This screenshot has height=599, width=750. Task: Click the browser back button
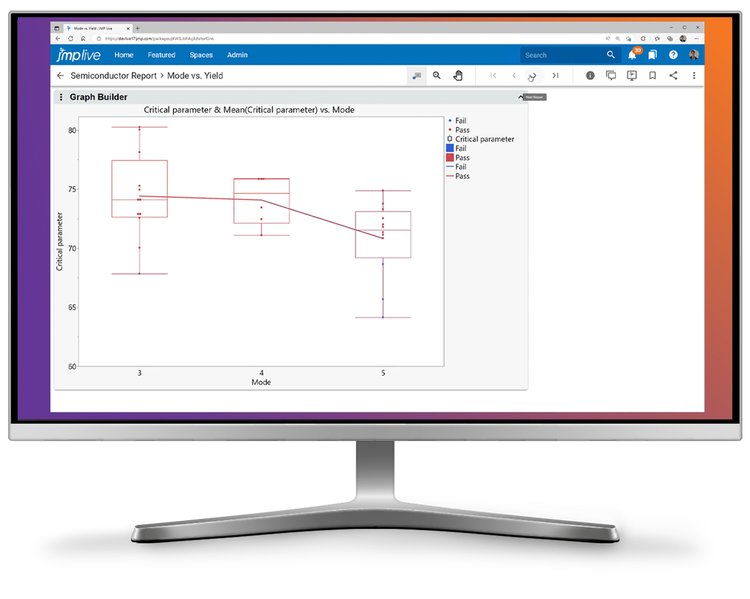click(x=58, y=38)
